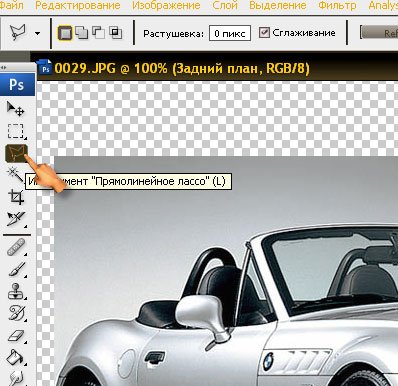Viewport: 398px width, 386px height.
Task: Click the Ps logo in toolbox
Action: click(x=17, y=85)
